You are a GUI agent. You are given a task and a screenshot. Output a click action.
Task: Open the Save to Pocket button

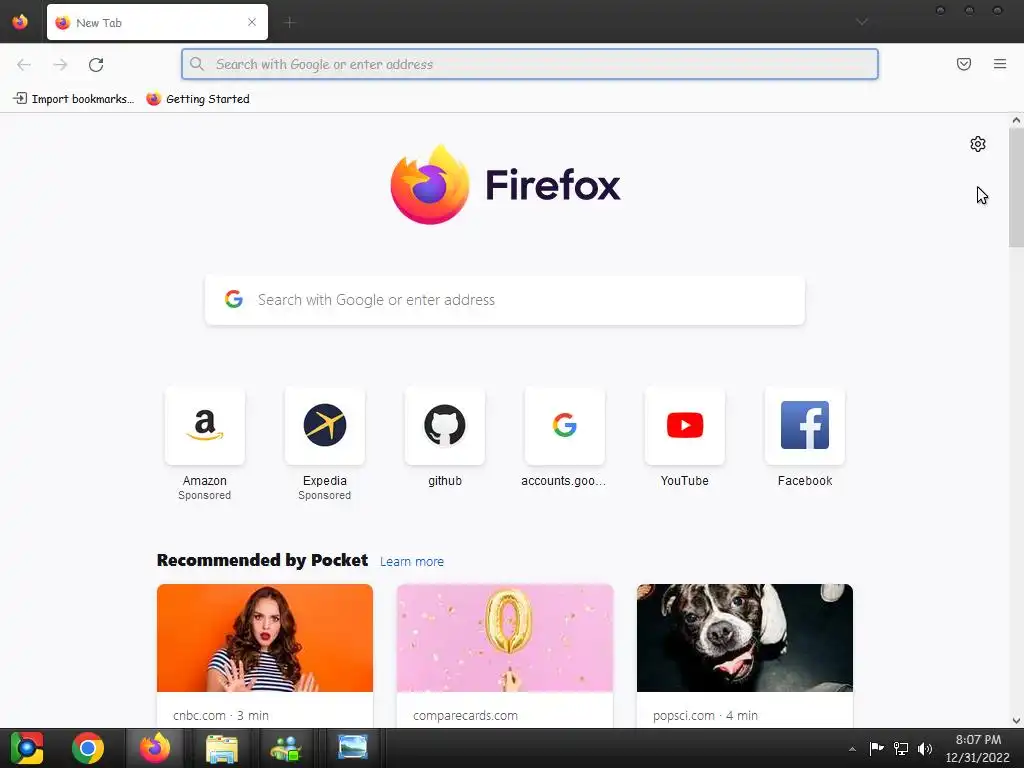(963, 64)
